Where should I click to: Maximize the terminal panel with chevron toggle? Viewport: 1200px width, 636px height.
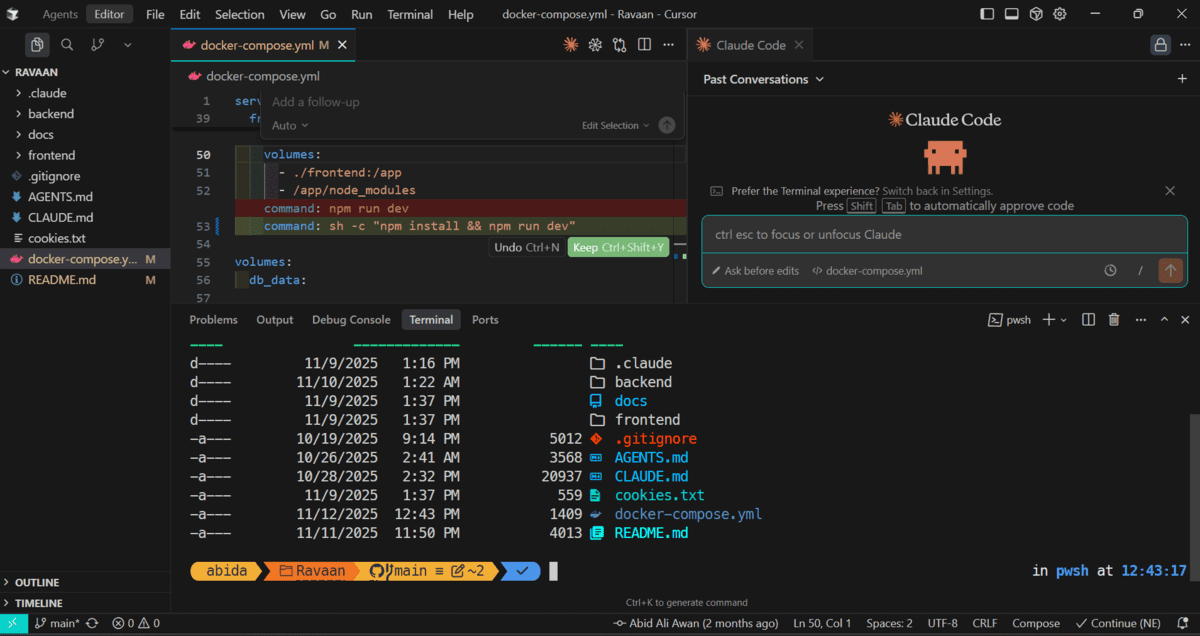click(1163, 319)
